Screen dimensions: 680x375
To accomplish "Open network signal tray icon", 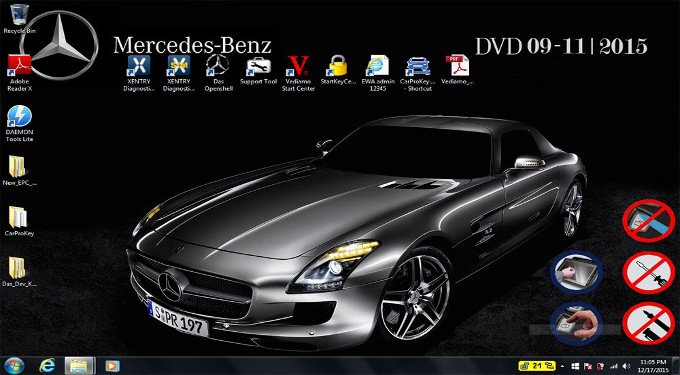I will (x=614, y=366).
